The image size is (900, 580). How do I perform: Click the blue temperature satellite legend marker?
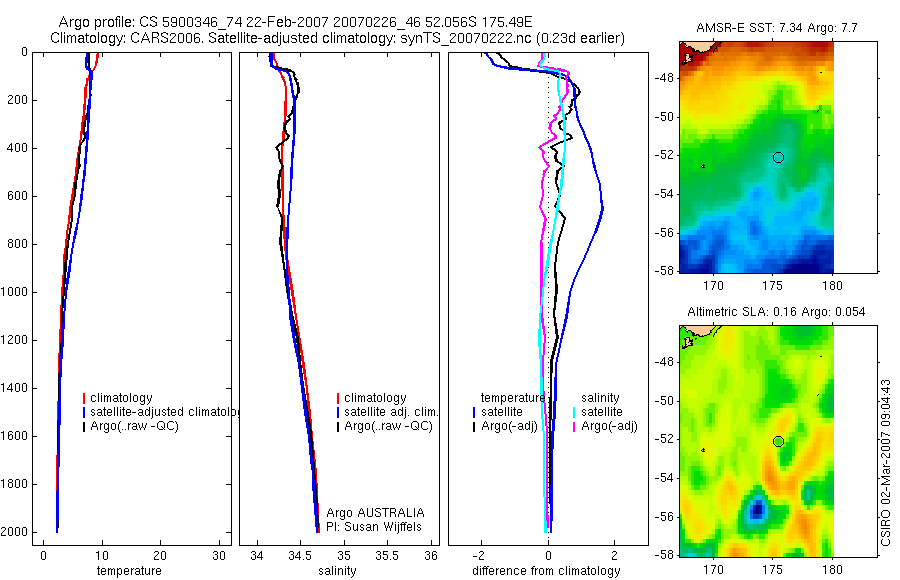474,412
